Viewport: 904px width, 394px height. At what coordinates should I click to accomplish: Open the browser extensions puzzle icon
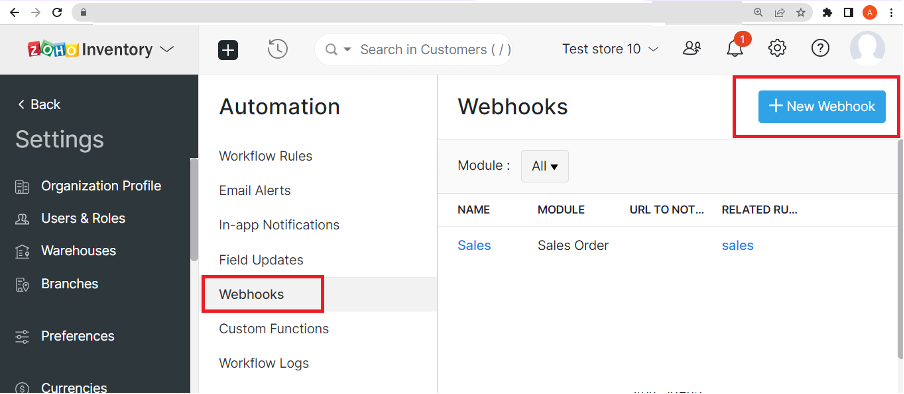tap(827, 13)
